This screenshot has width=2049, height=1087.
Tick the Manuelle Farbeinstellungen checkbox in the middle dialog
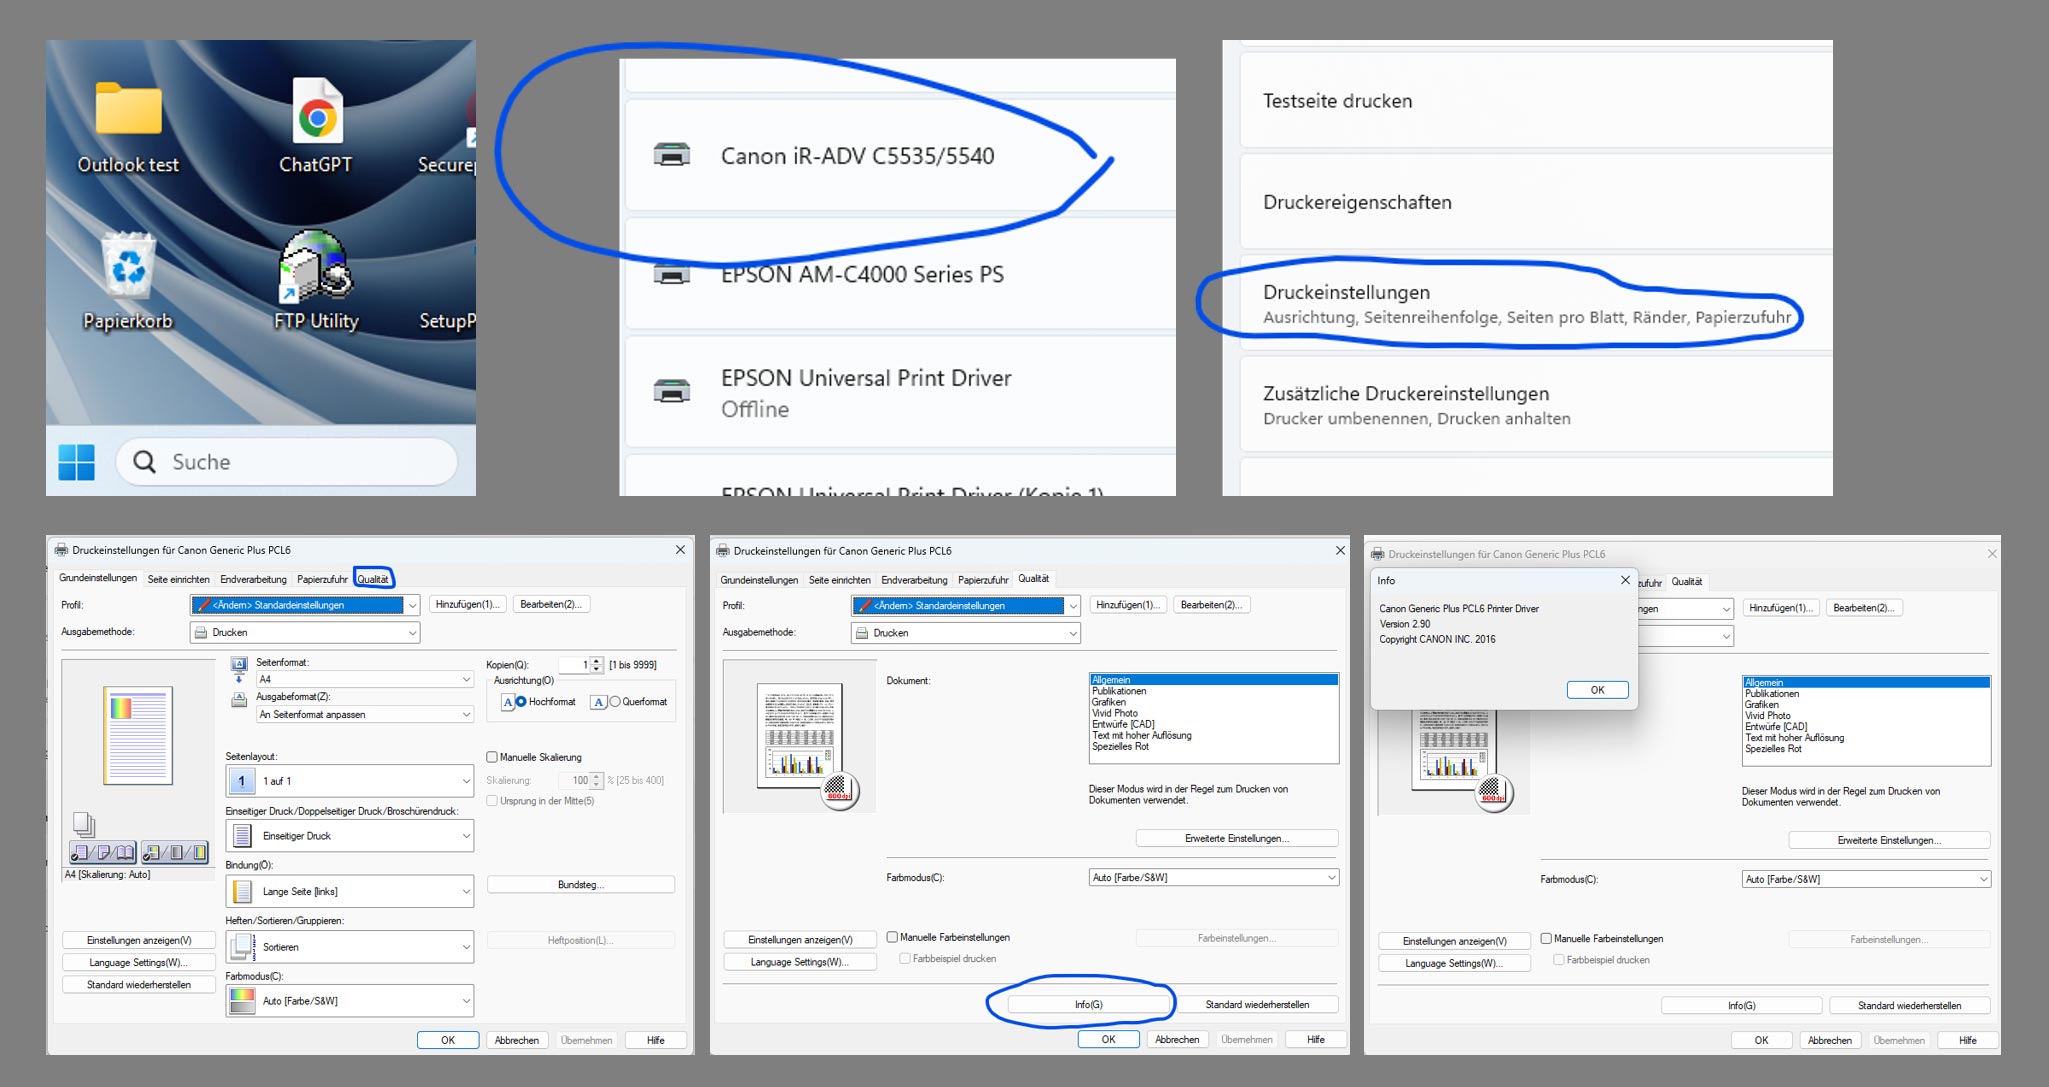click(x=892, y=937)
